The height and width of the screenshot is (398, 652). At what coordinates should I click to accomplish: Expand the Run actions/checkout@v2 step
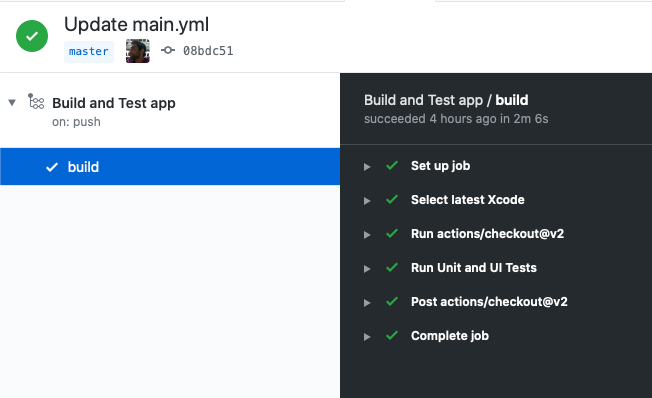[x=367, y=235]
